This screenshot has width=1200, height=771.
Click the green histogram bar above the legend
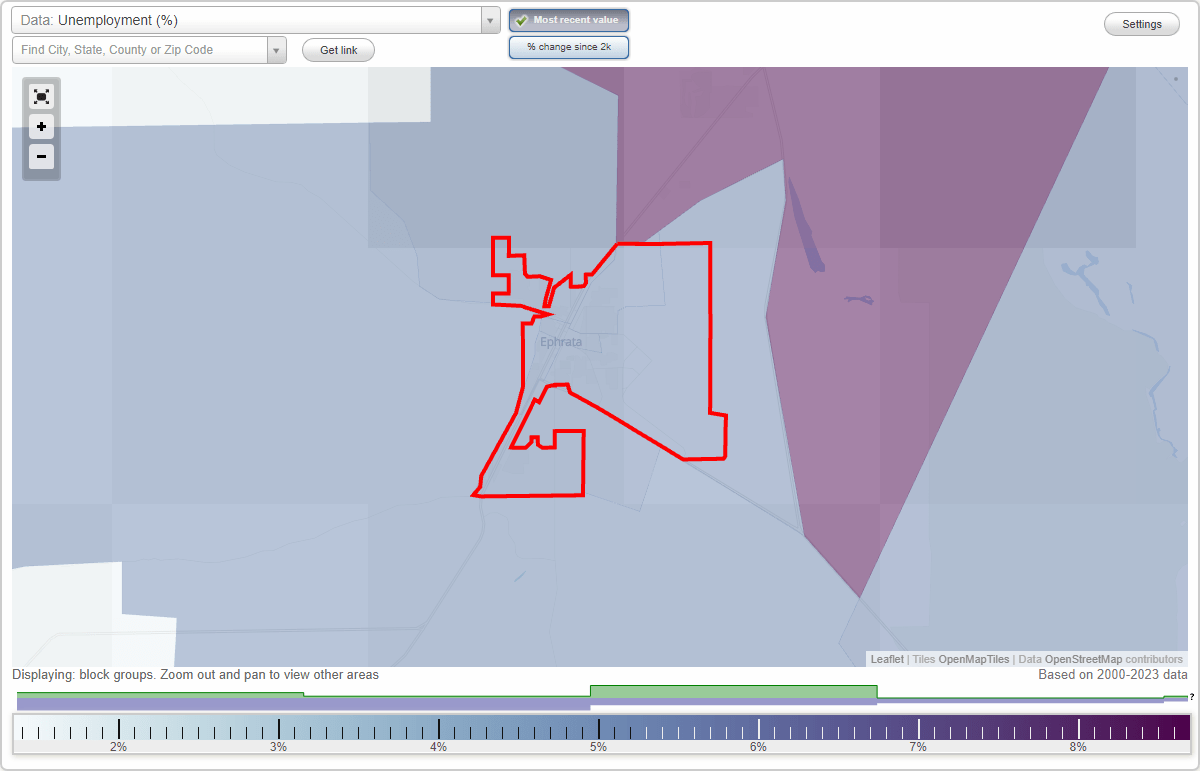pos(733,692)
